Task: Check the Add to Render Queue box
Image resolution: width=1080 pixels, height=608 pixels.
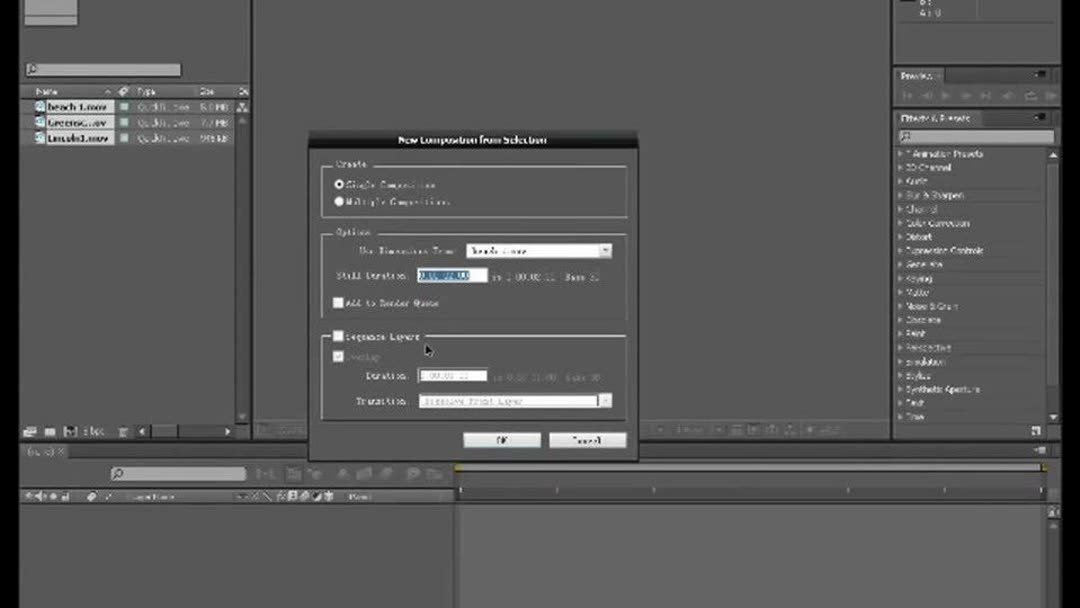Action: click(x=338, y=301)
